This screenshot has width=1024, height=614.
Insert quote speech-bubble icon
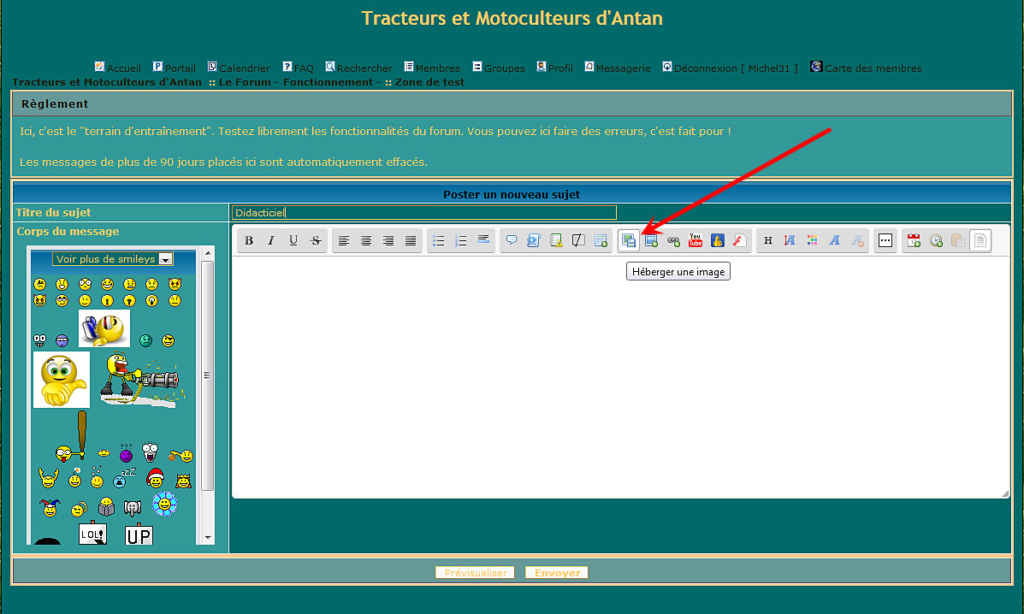tap(511, 240)
